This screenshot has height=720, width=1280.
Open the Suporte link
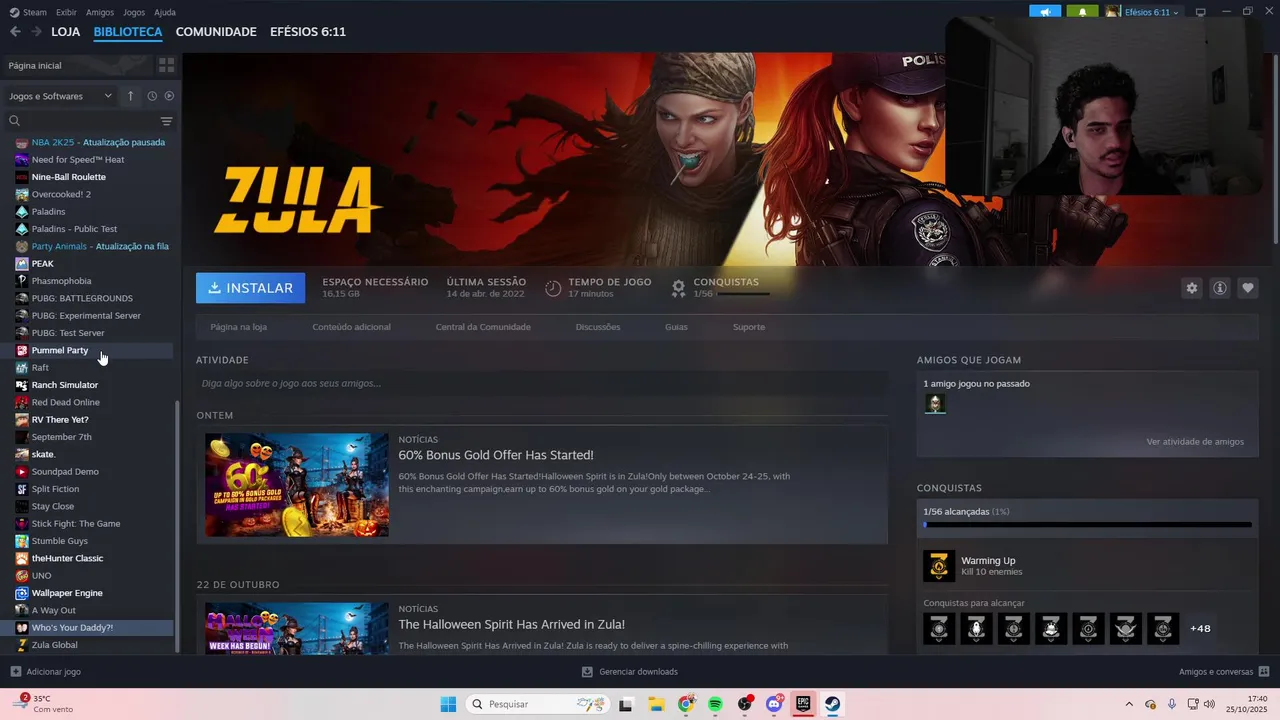click(749, 327)
